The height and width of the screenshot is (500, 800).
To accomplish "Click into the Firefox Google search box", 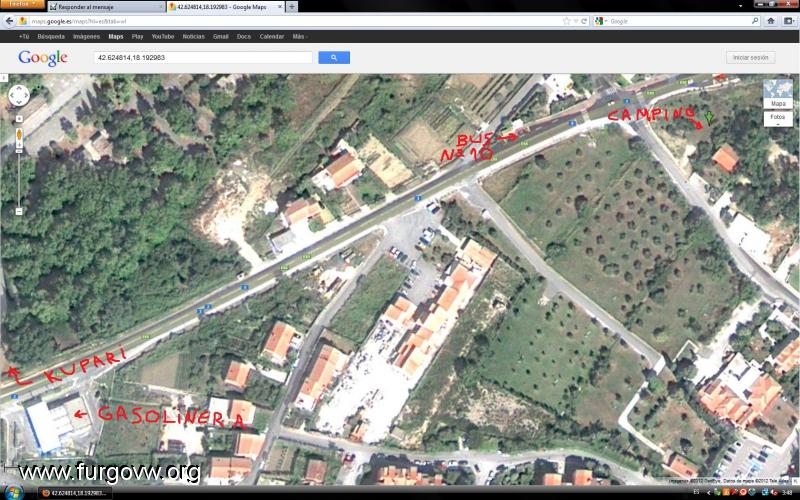I will [x=679, y=21].
